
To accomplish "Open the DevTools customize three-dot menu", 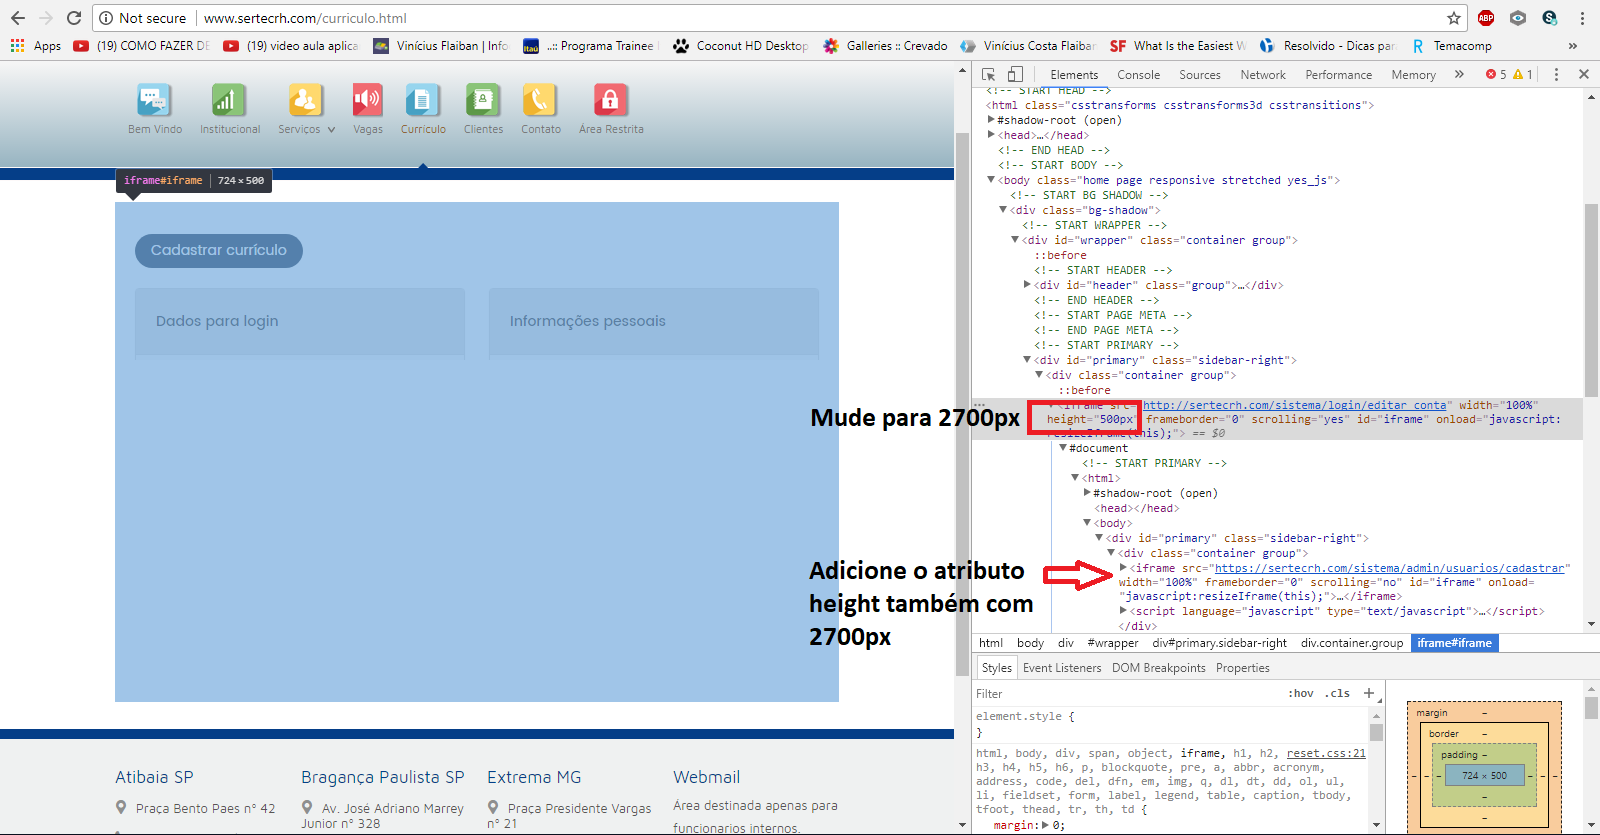I will (x=1556, y=74).
